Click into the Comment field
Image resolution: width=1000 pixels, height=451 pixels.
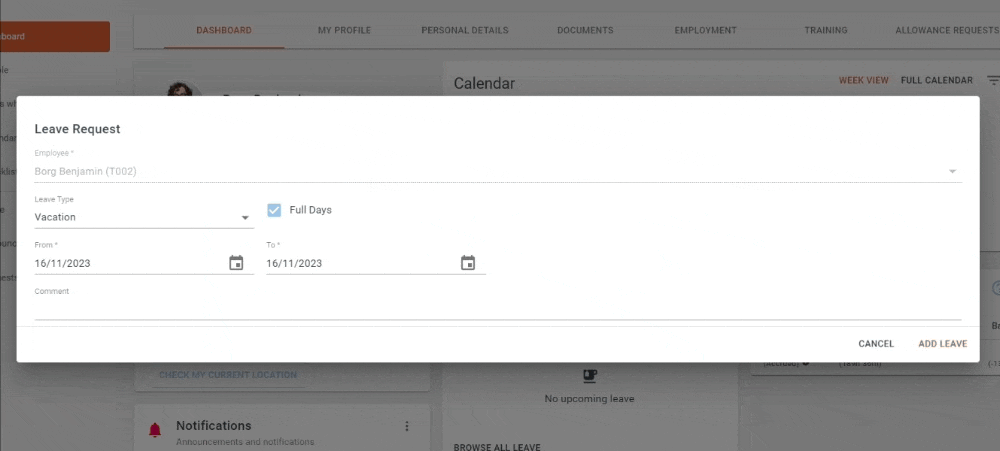click(x=497, y=309)
